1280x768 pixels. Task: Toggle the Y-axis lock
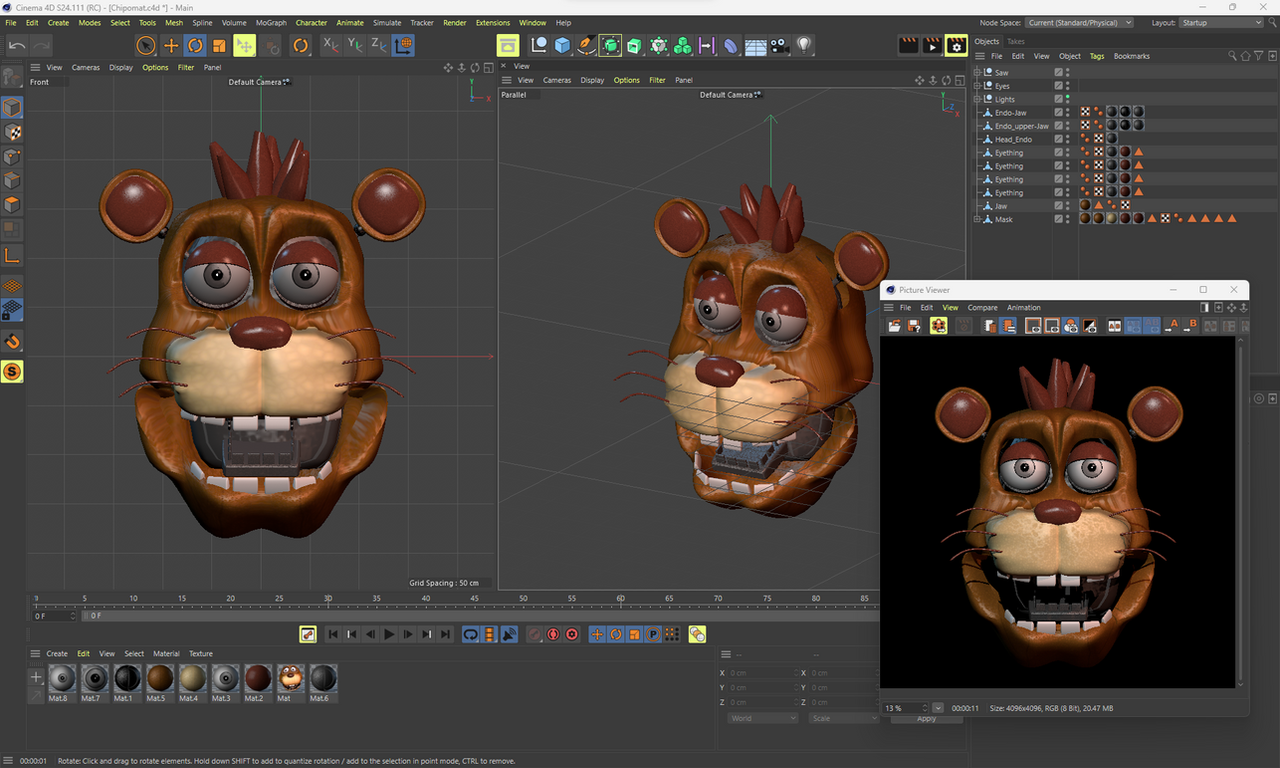tap(355, 45)
